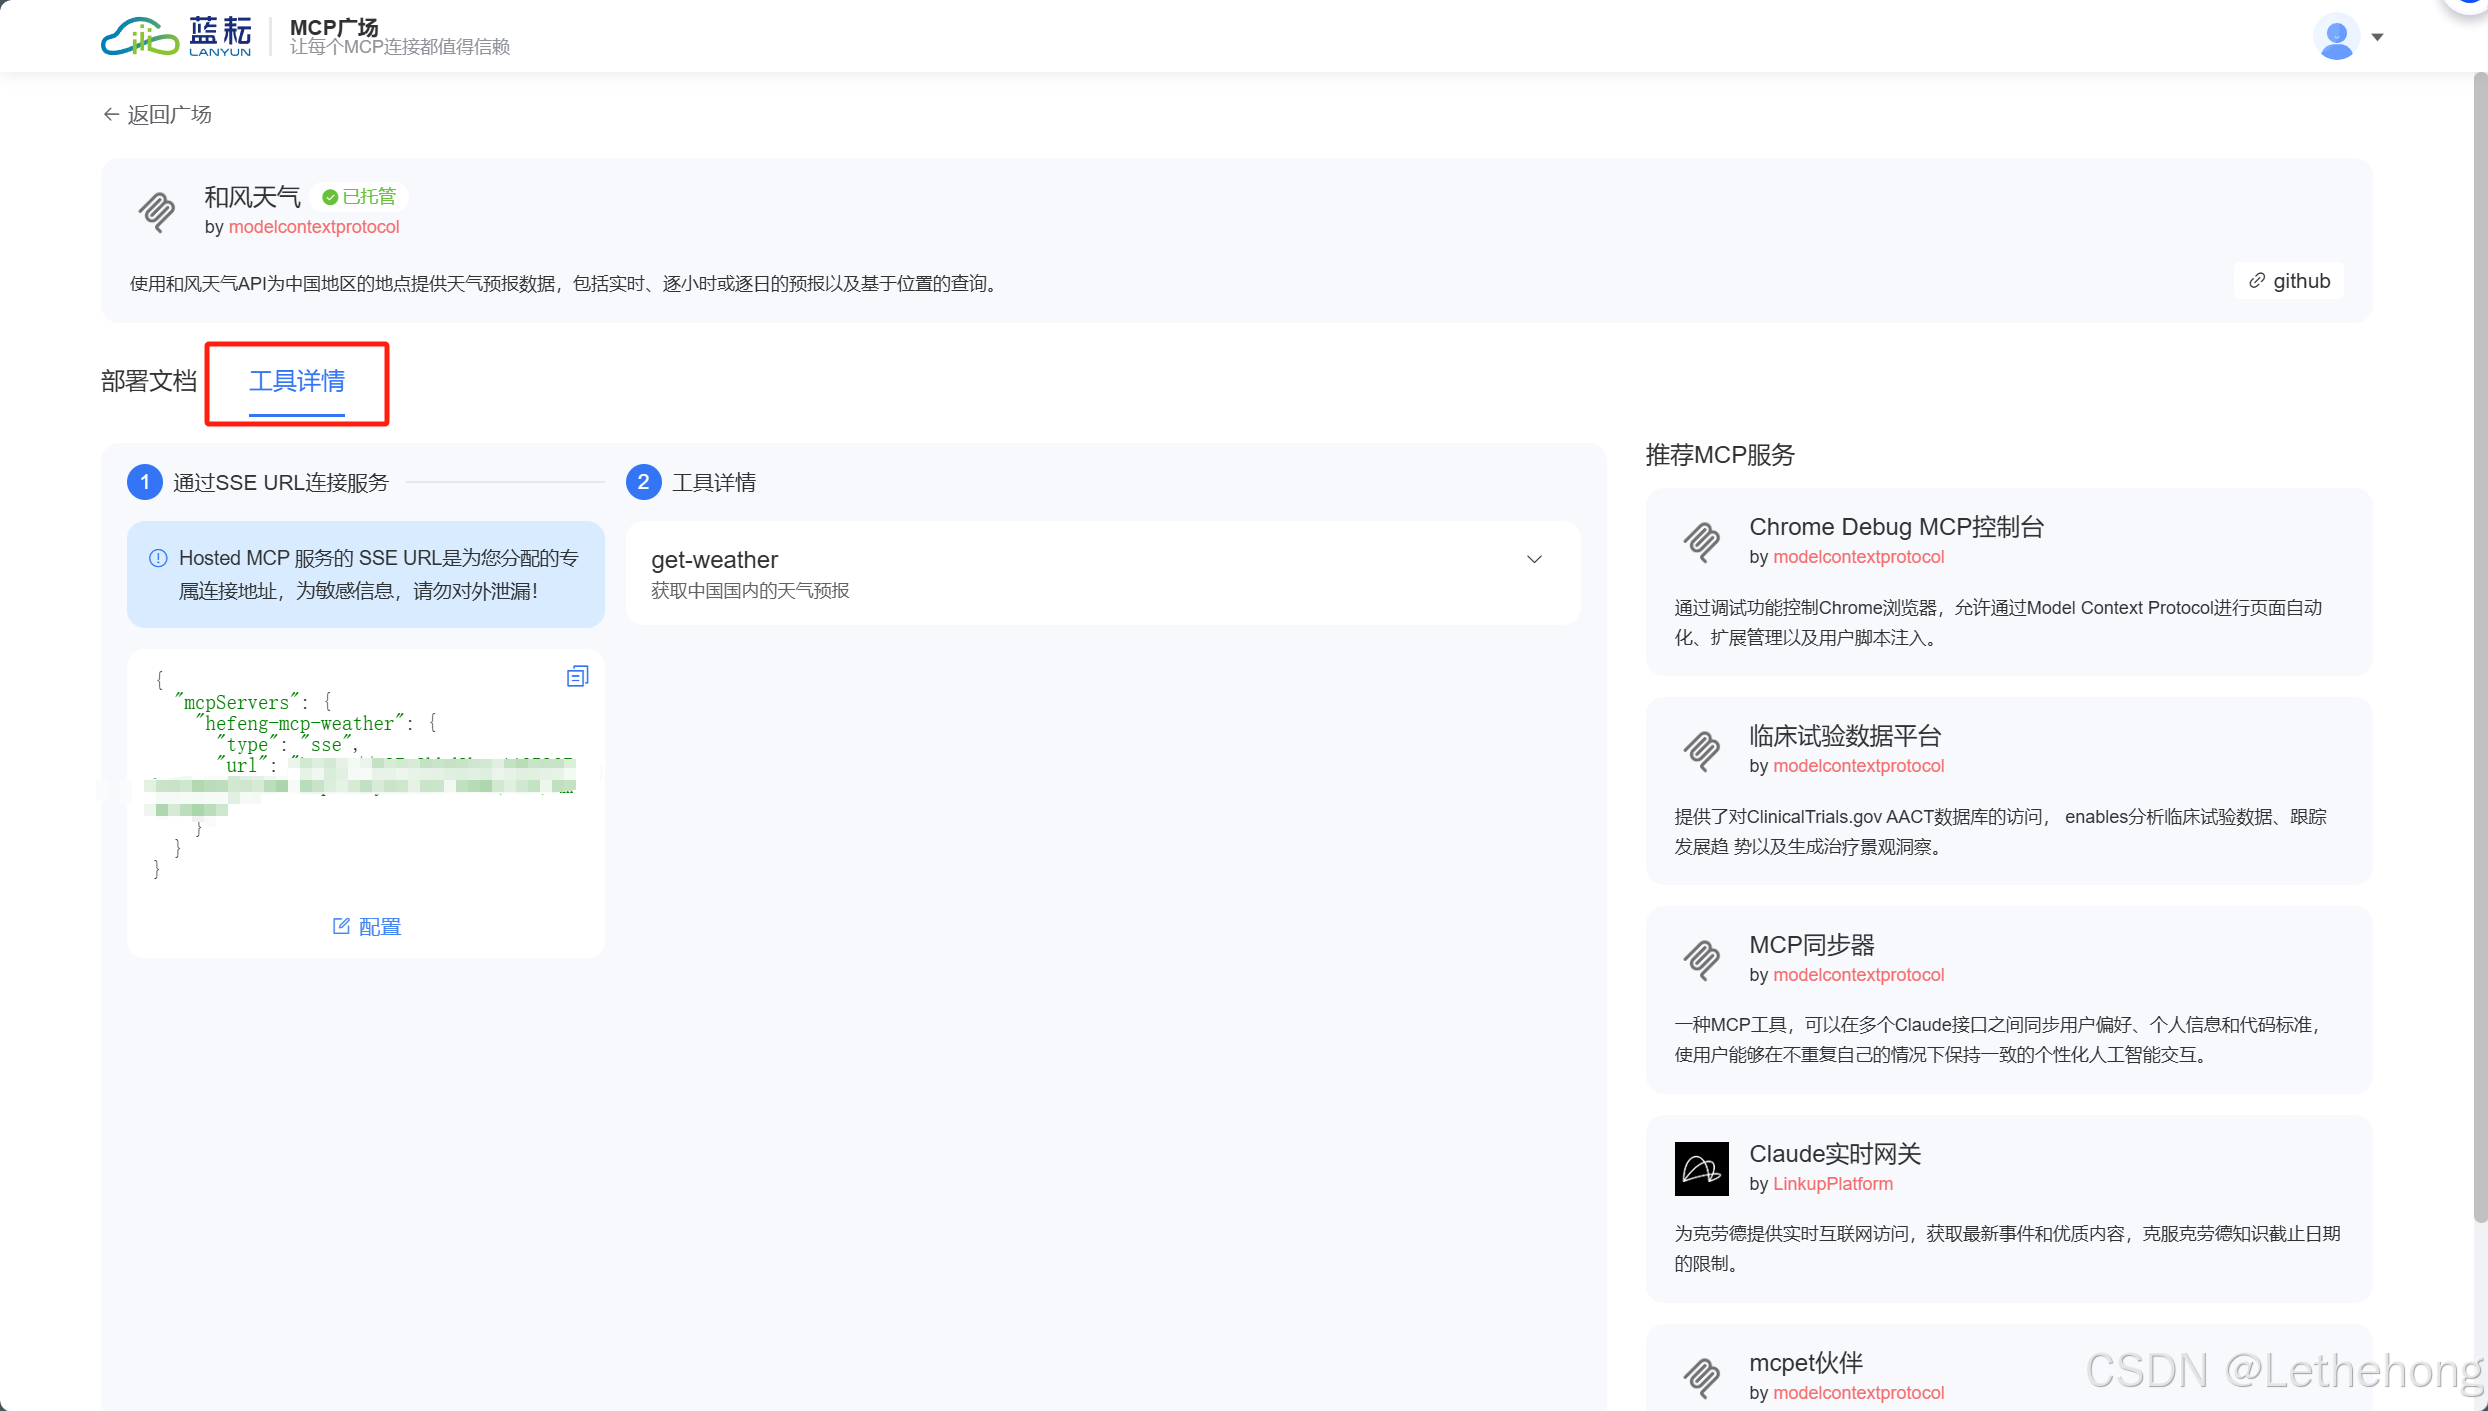This screenshot has height=1411, width=2488.
Task: Click step 1 通过SSE URL连接服务
Action: click(x=259, y=482)
